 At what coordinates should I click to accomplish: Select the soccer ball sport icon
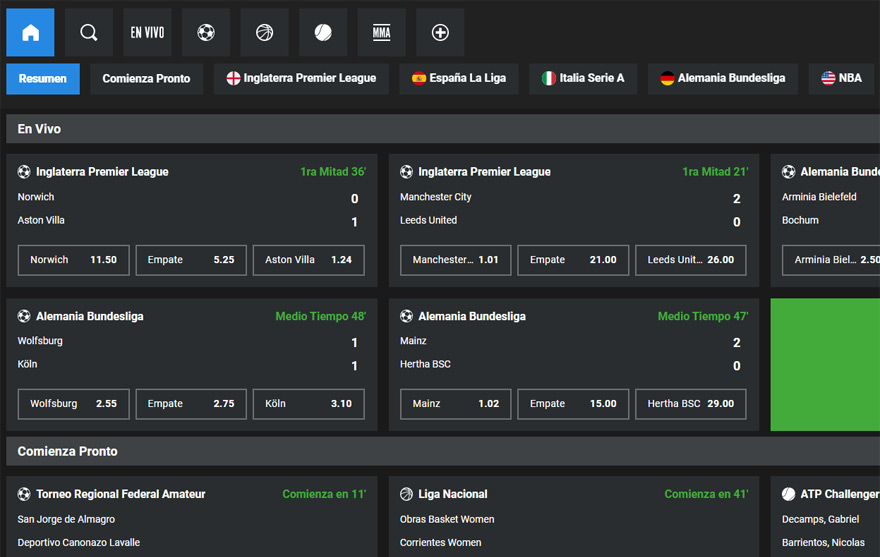[206, 33]
